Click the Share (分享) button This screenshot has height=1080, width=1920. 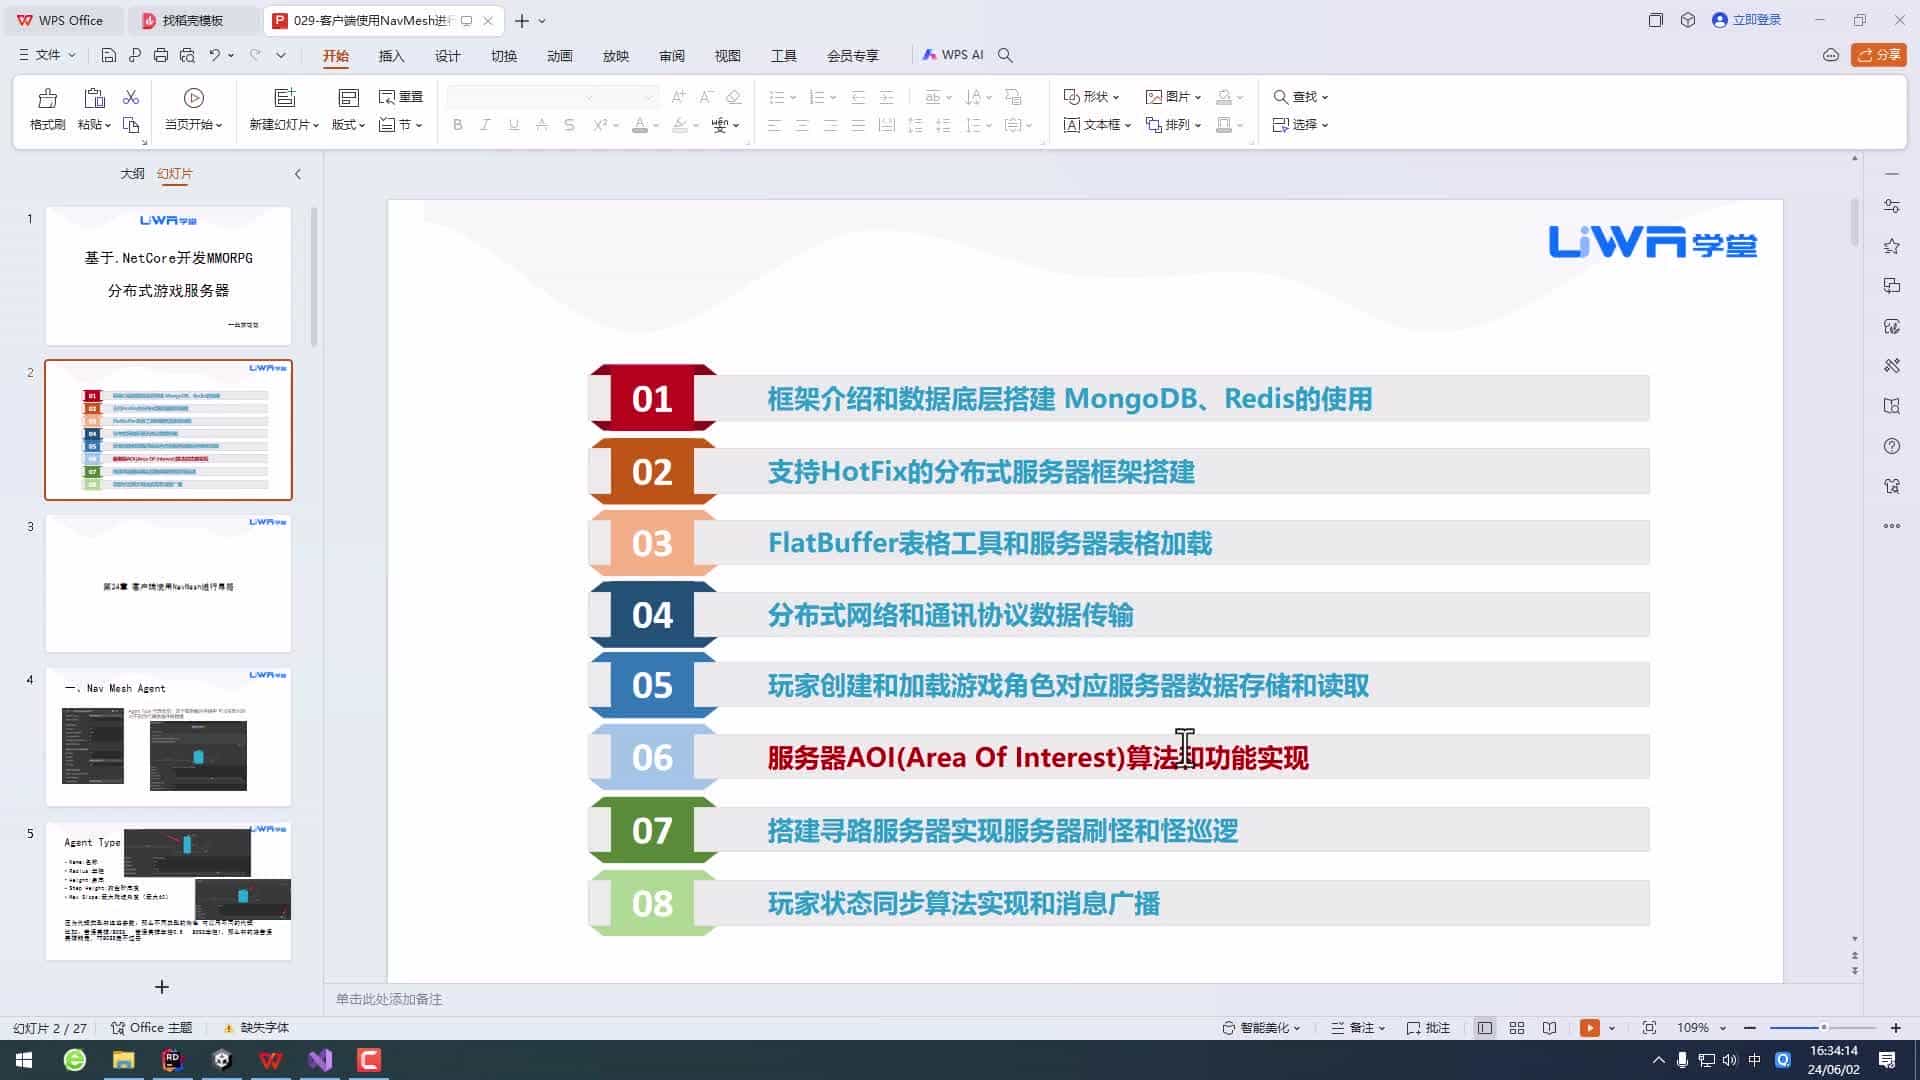coord(1878,55)
